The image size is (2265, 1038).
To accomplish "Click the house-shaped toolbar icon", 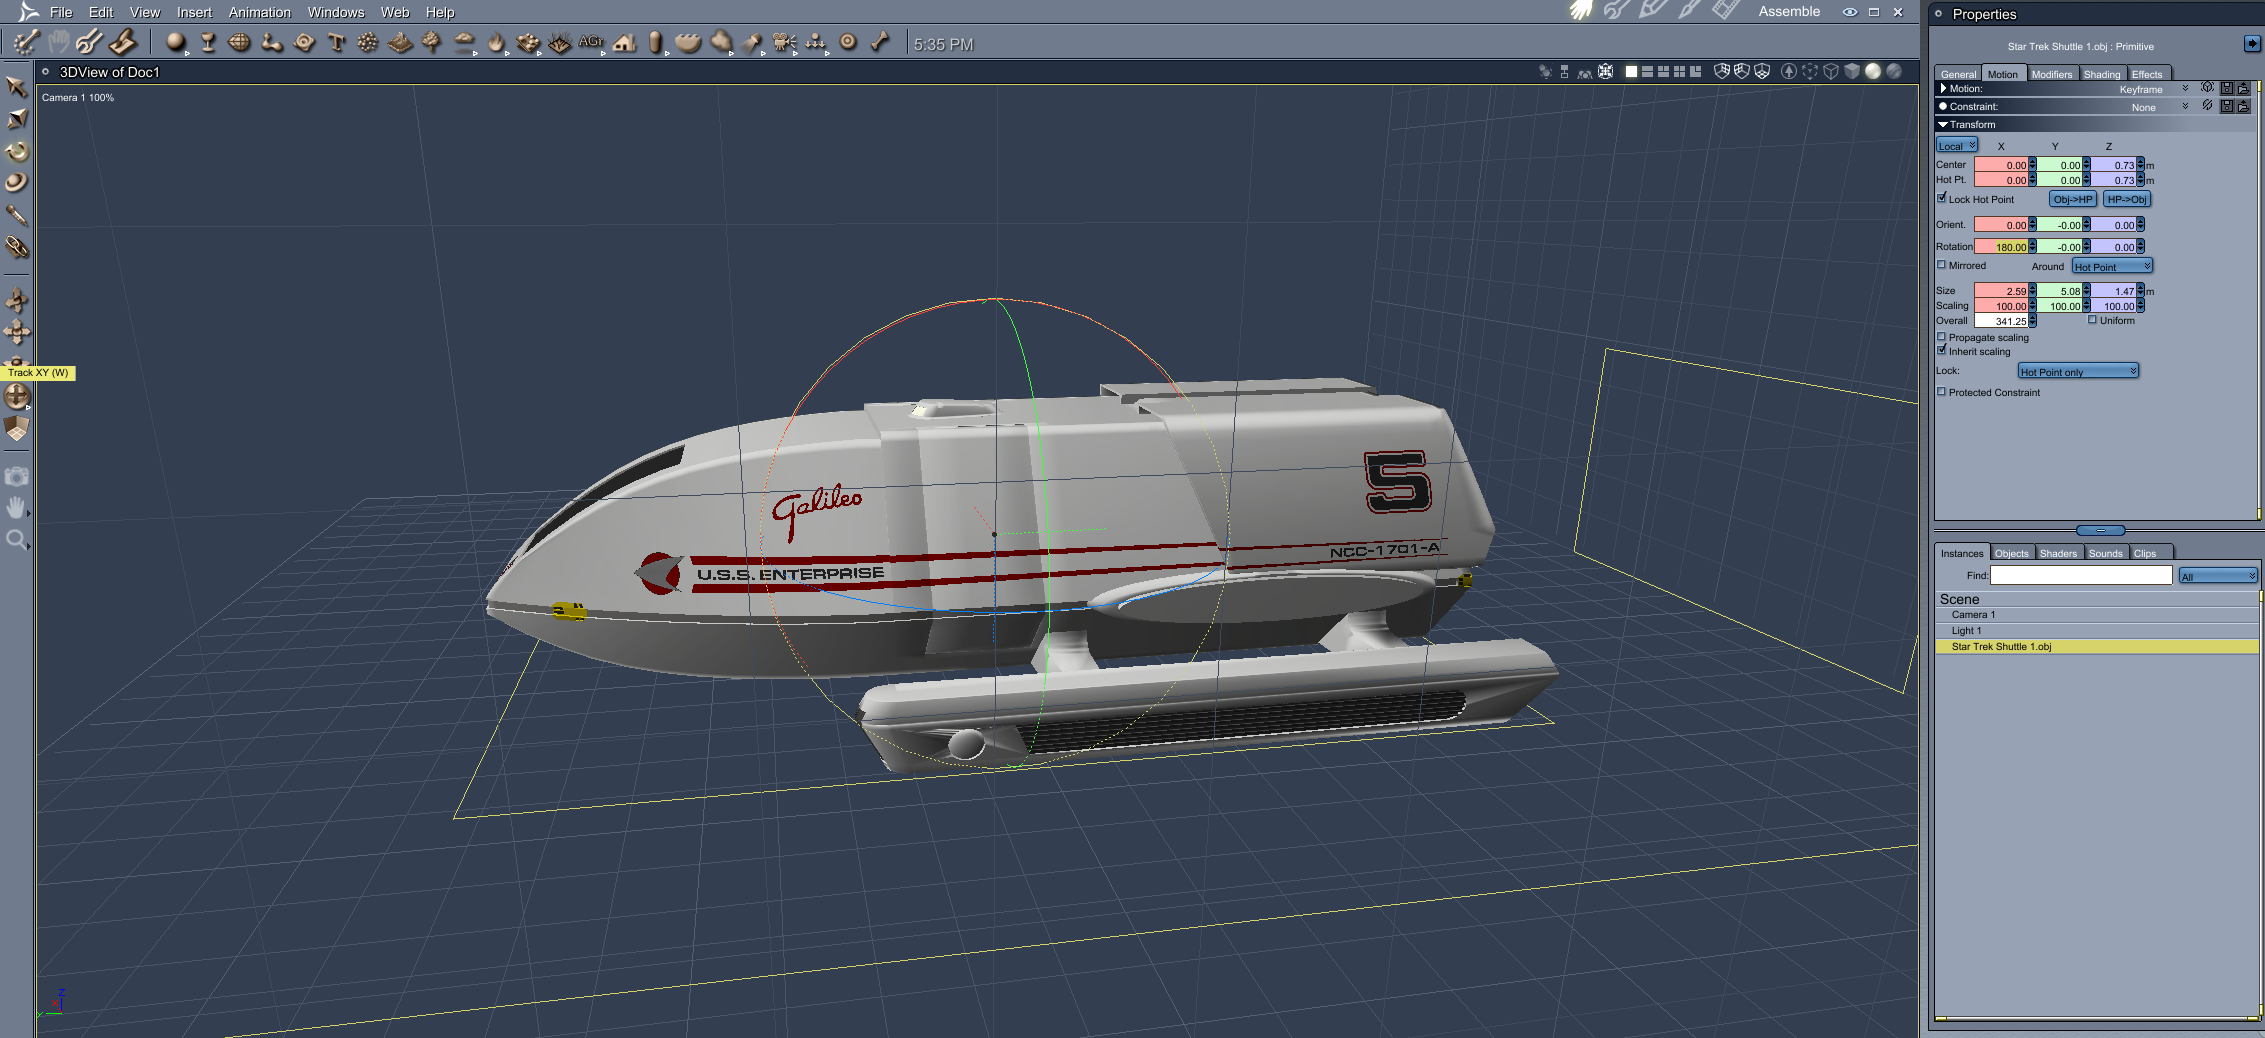I will pos(625,42).
